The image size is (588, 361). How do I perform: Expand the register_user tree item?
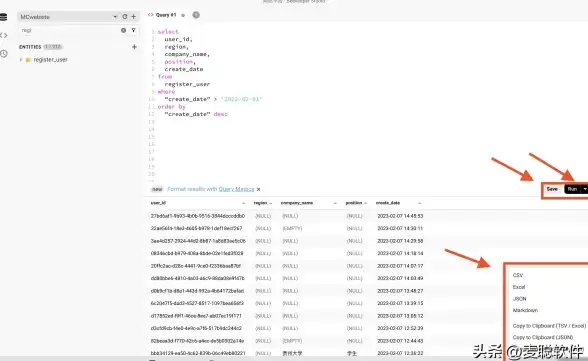coord(21,60)
